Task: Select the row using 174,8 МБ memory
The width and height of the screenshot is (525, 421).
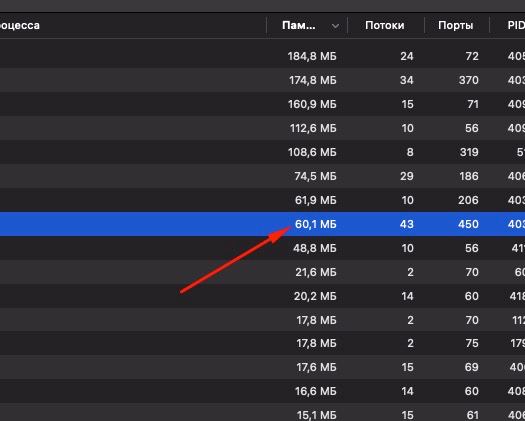Action: pyautogui.click(x=262, y=80)
